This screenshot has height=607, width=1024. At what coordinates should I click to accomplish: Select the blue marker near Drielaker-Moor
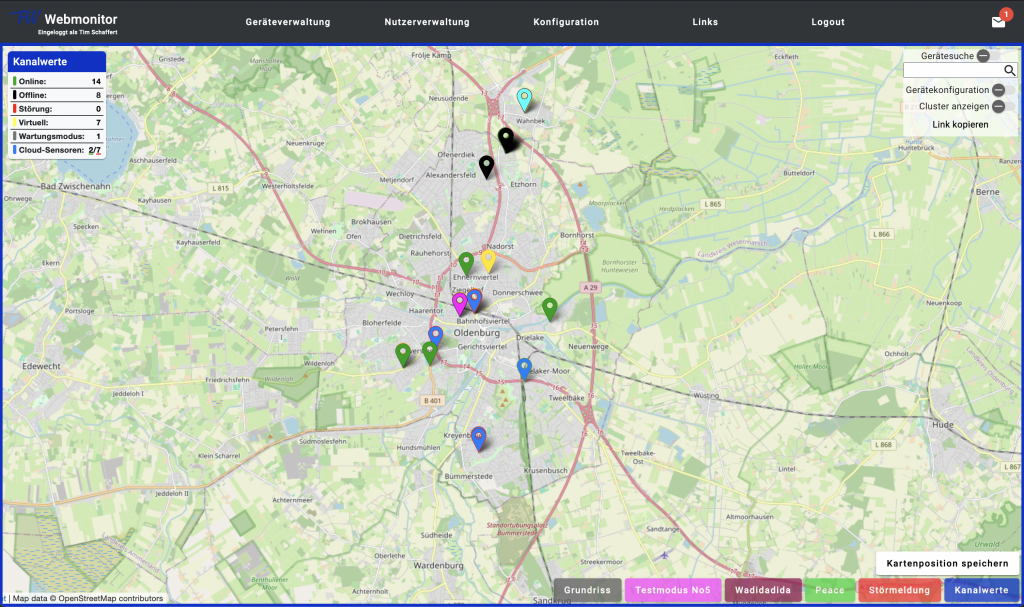pos(525,368)
